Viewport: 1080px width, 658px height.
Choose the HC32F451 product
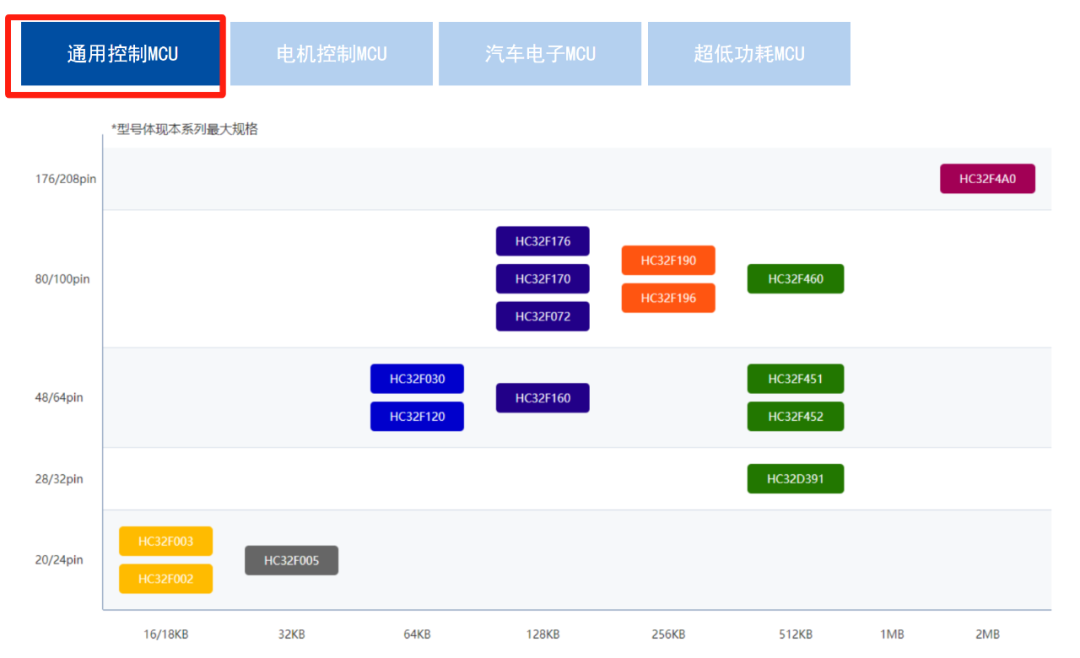tap(795, 378)
